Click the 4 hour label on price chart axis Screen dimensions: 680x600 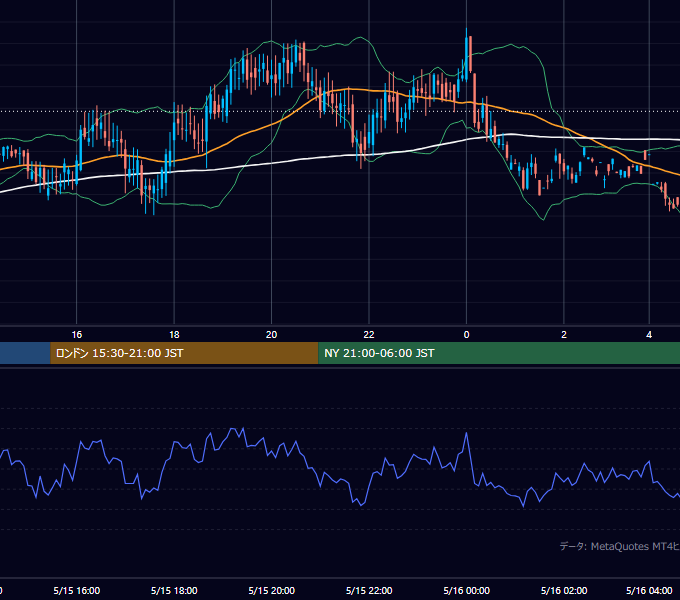pos(649,335)
